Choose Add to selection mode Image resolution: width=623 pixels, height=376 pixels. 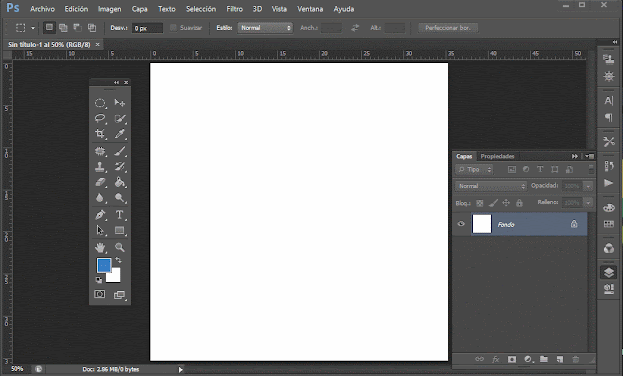point(63,27)
